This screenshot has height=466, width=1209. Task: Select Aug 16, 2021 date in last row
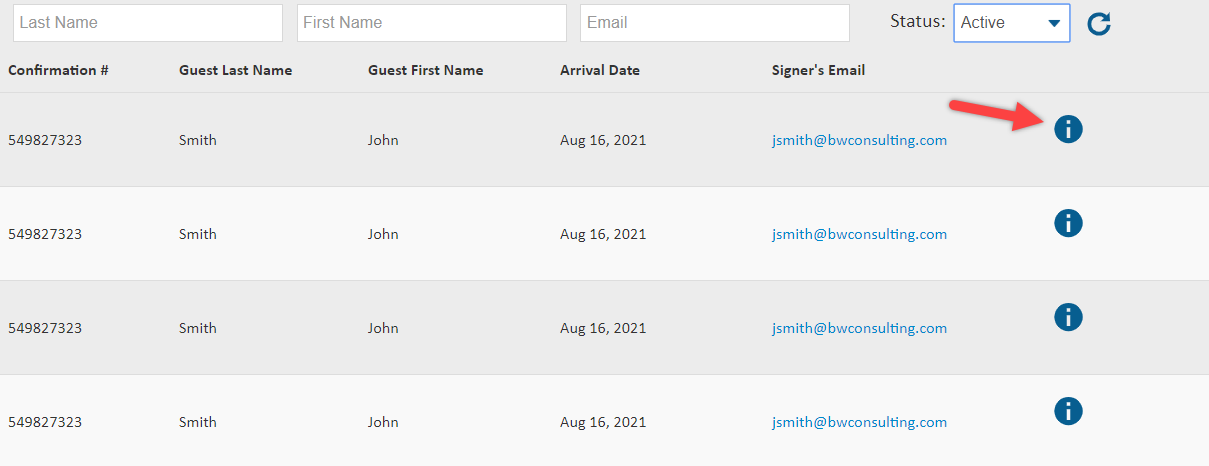point(603,422)
